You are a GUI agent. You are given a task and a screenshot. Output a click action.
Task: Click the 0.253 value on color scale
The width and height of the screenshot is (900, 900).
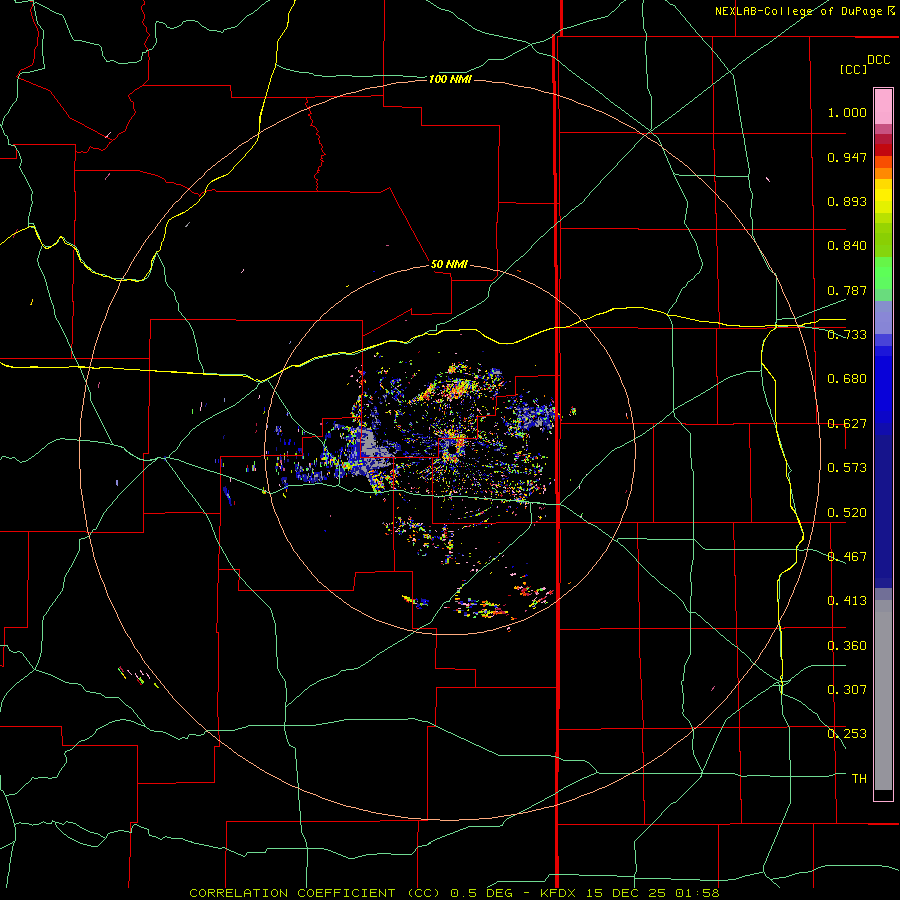click(847, 734)
